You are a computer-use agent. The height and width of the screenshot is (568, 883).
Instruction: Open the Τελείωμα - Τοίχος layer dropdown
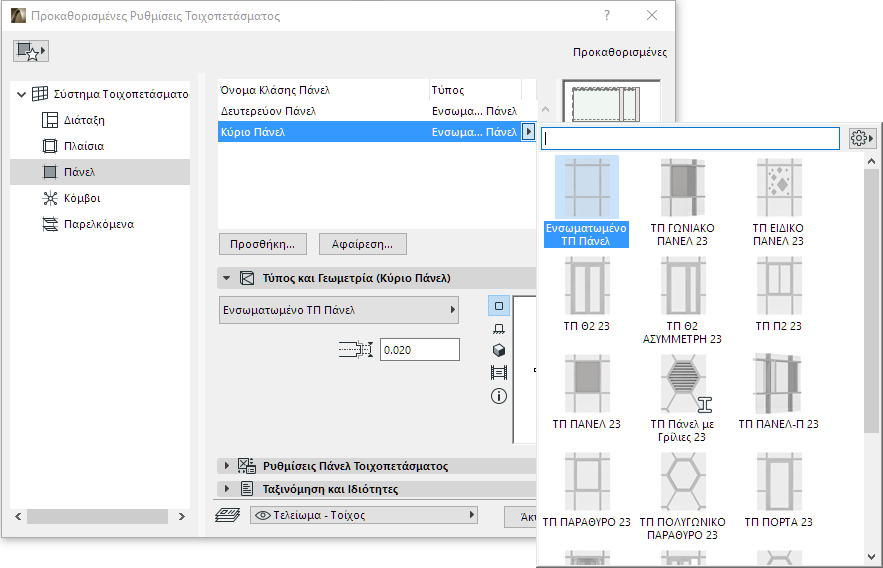click(x=364, y=515)
